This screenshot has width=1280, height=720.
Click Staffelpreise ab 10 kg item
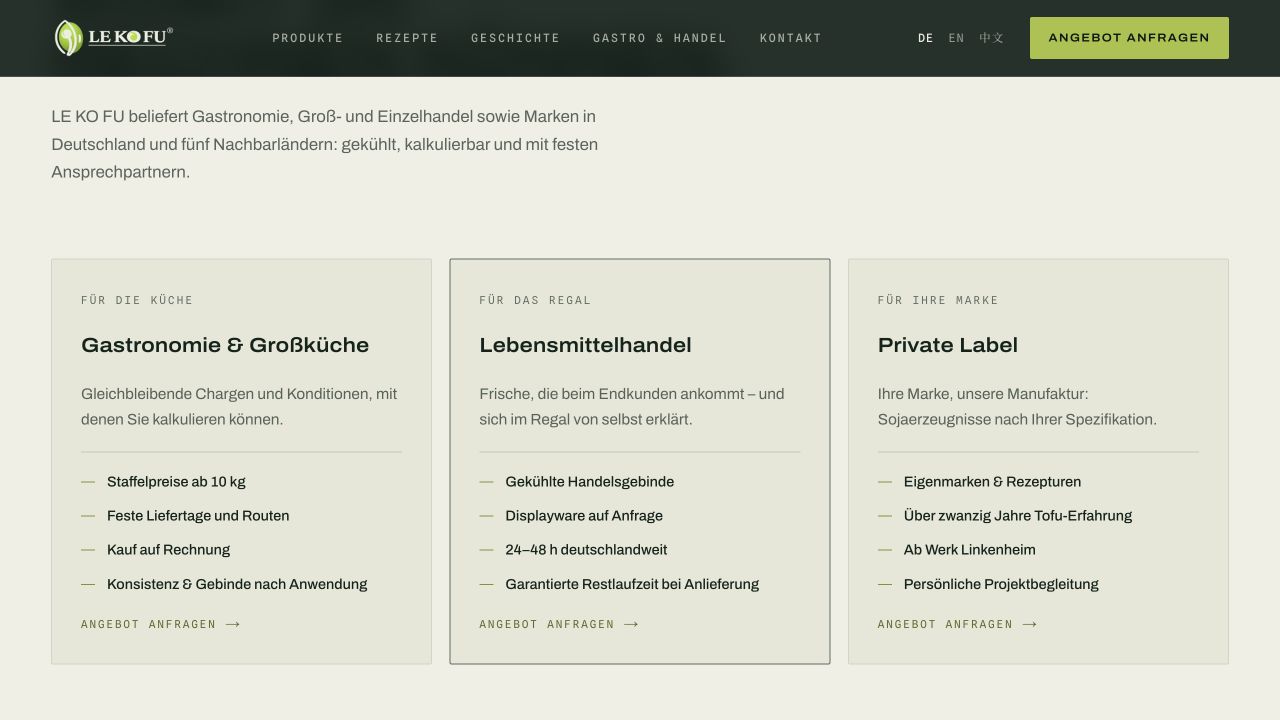tap(176, 482)
